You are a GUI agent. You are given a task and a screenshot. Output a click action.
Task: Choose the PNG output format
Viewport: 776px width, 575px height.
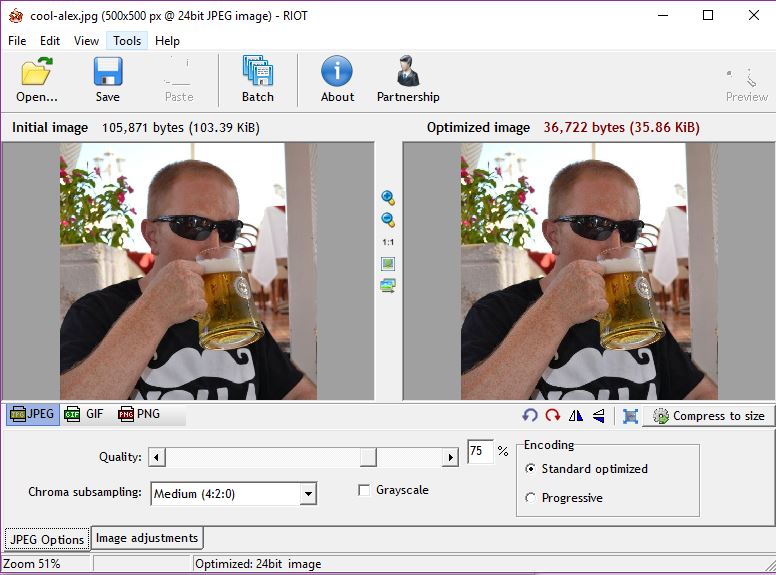pos(139,414)
